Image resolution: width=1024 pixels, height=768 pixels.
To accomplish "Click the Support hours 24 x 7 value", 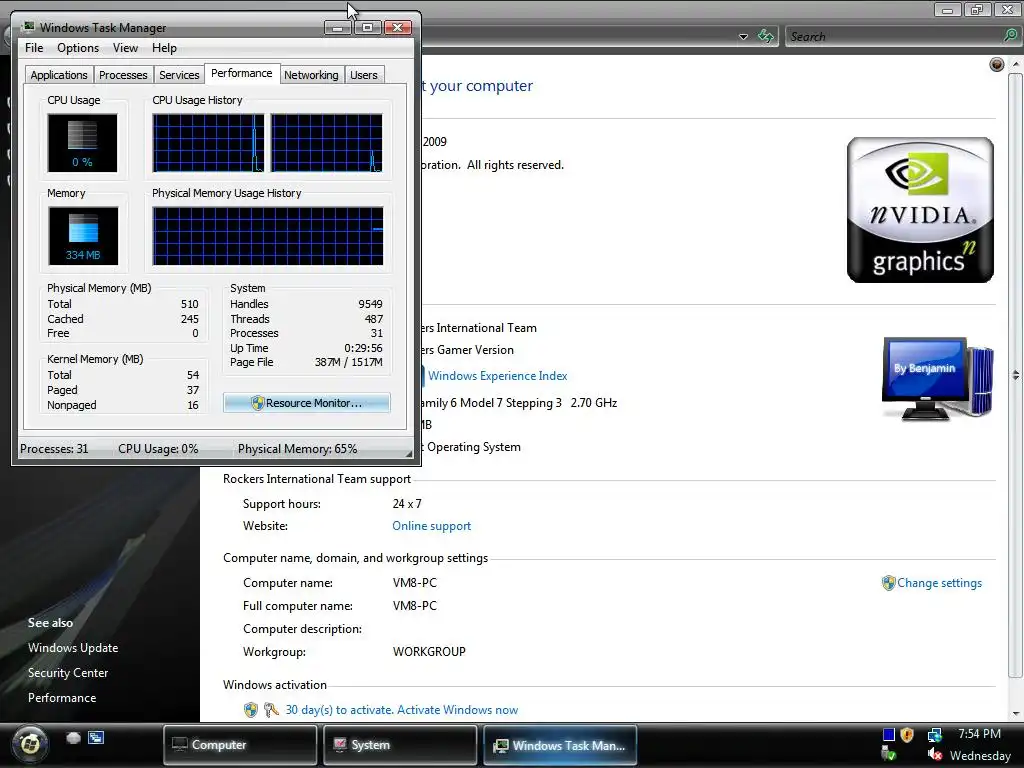I will 407,504.
